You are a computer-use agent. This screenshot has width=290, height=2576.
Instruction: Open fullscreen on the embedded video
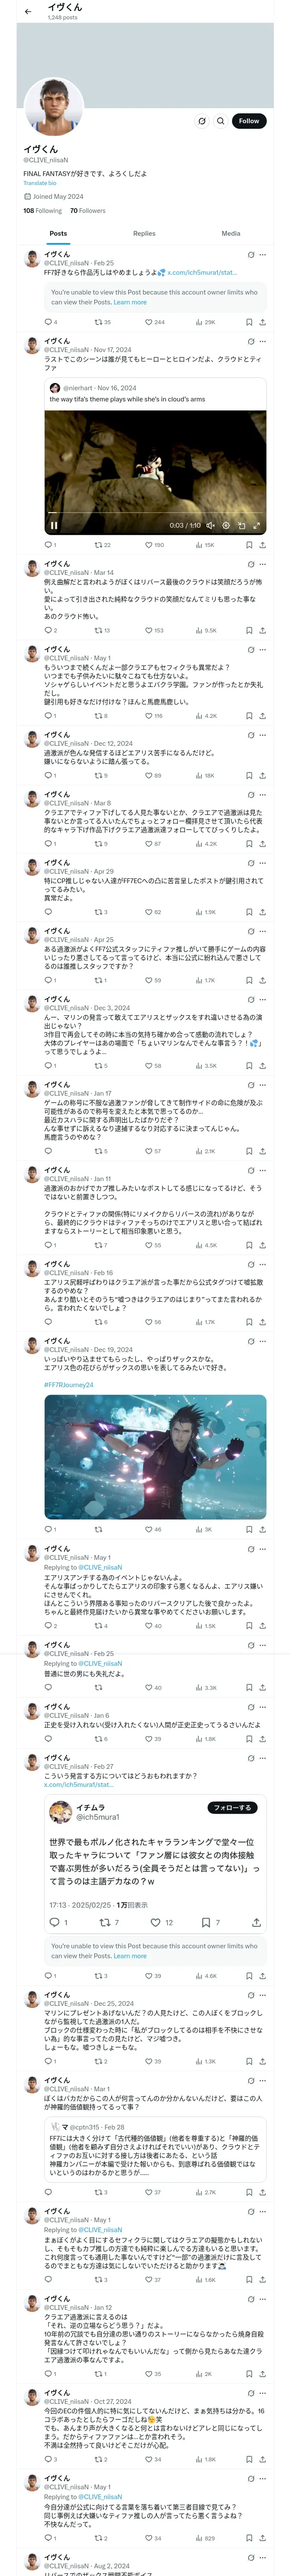(256, 525)
